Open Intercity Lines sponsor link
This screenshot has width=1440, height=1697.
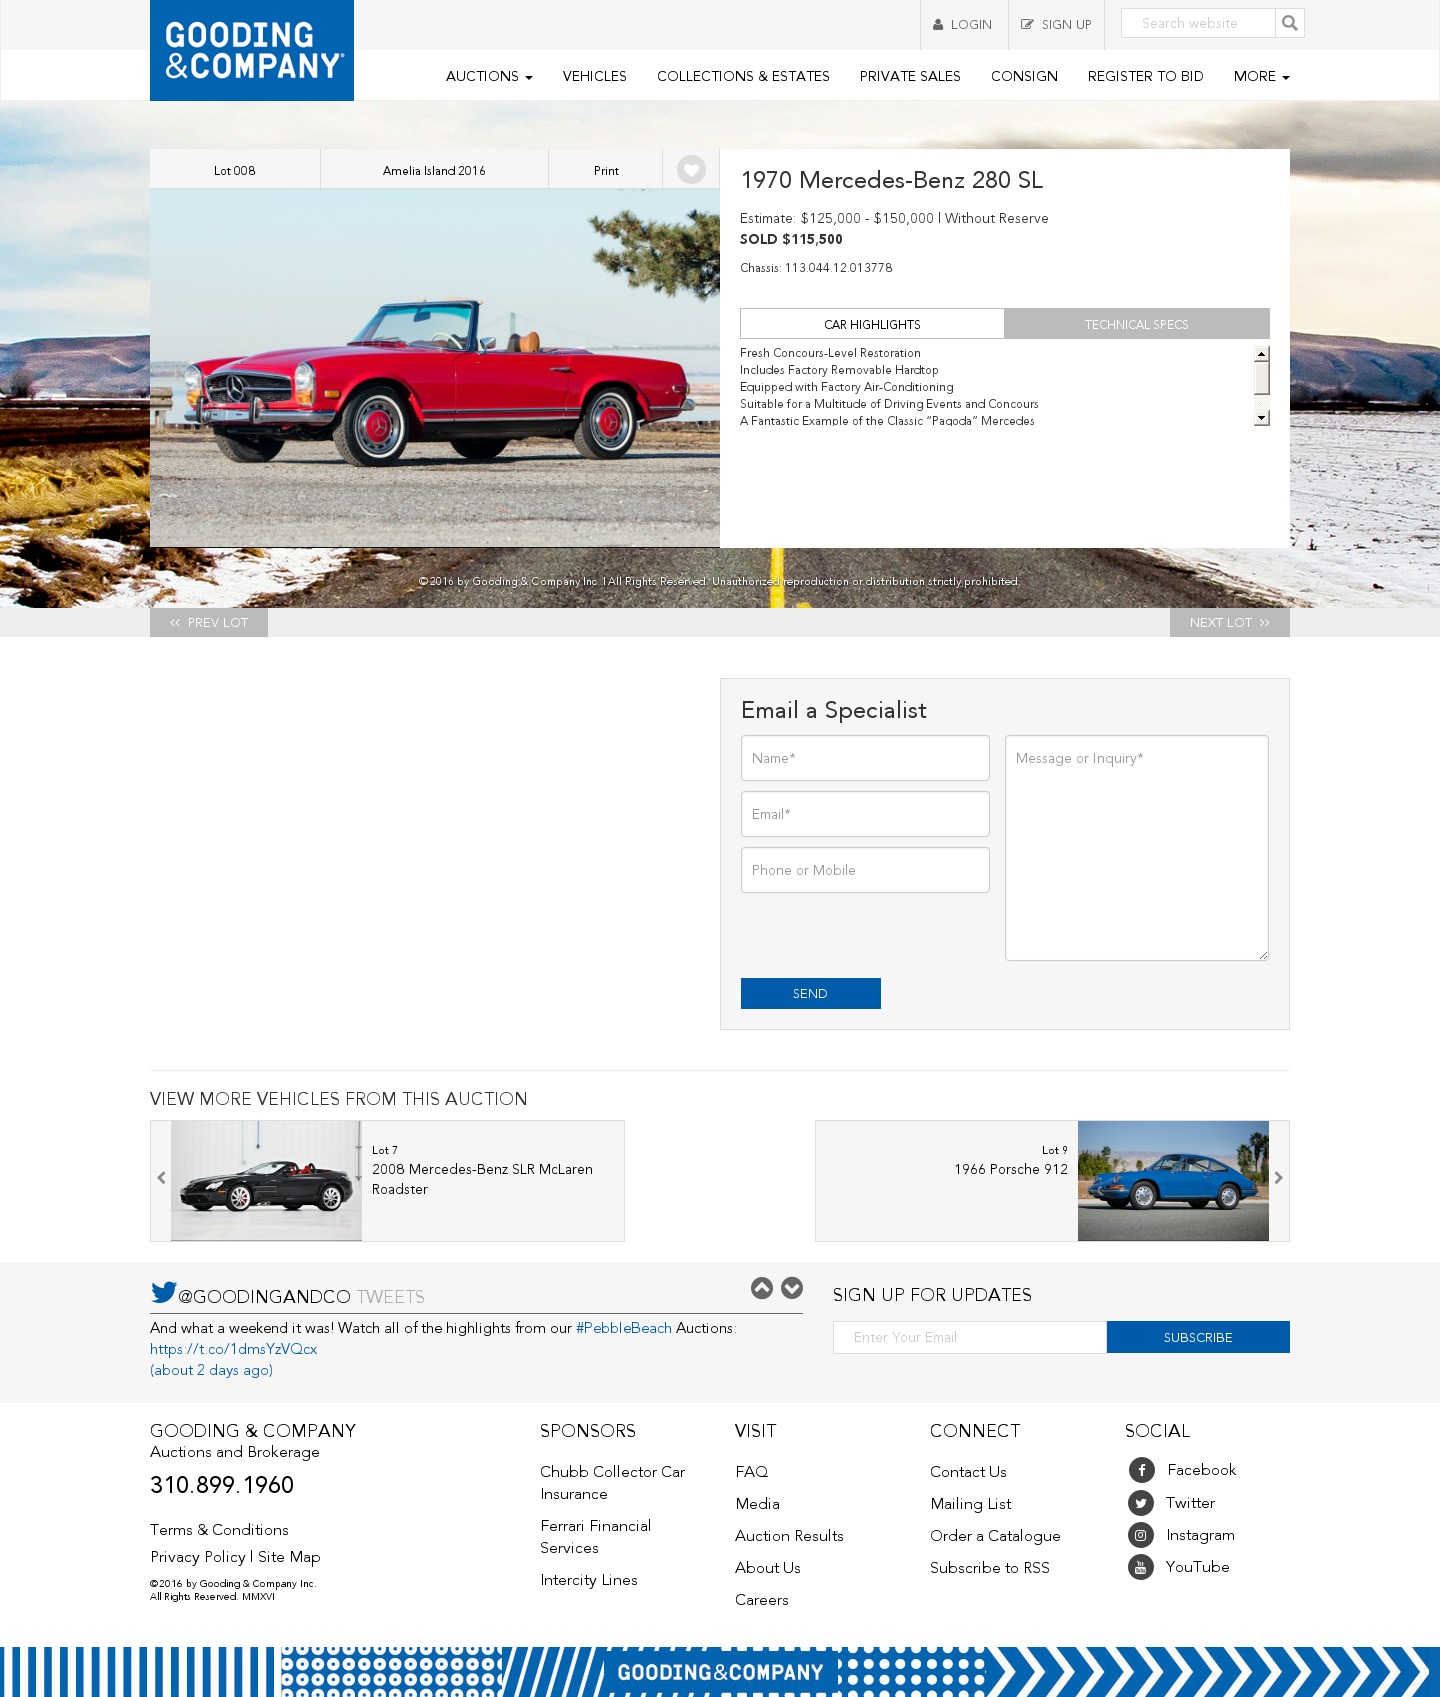click(x=589, y=1580)
